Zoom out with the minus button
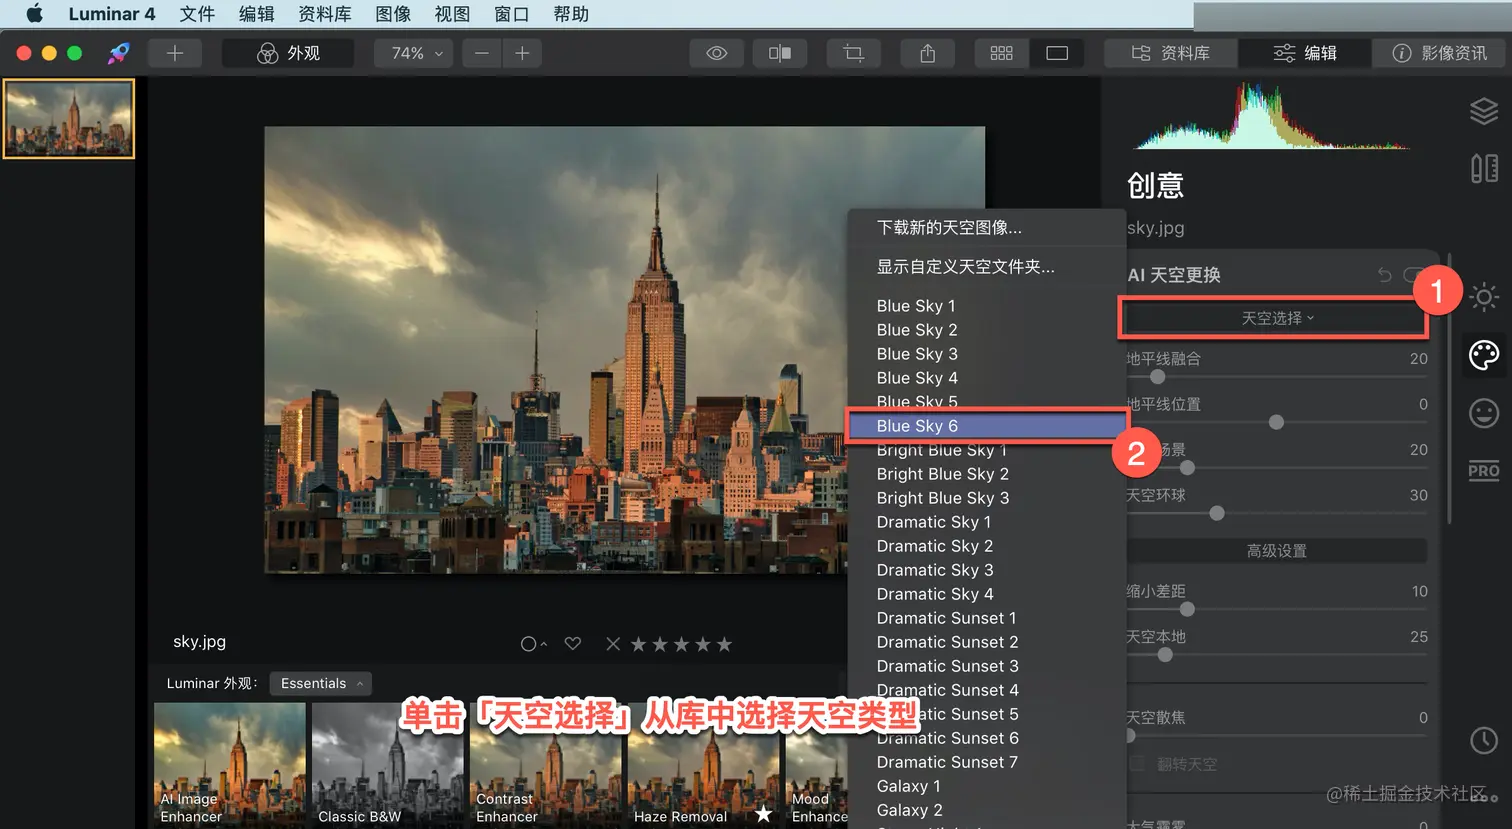The width and height of the screenshot is (1512, 829). pos(482,53)
